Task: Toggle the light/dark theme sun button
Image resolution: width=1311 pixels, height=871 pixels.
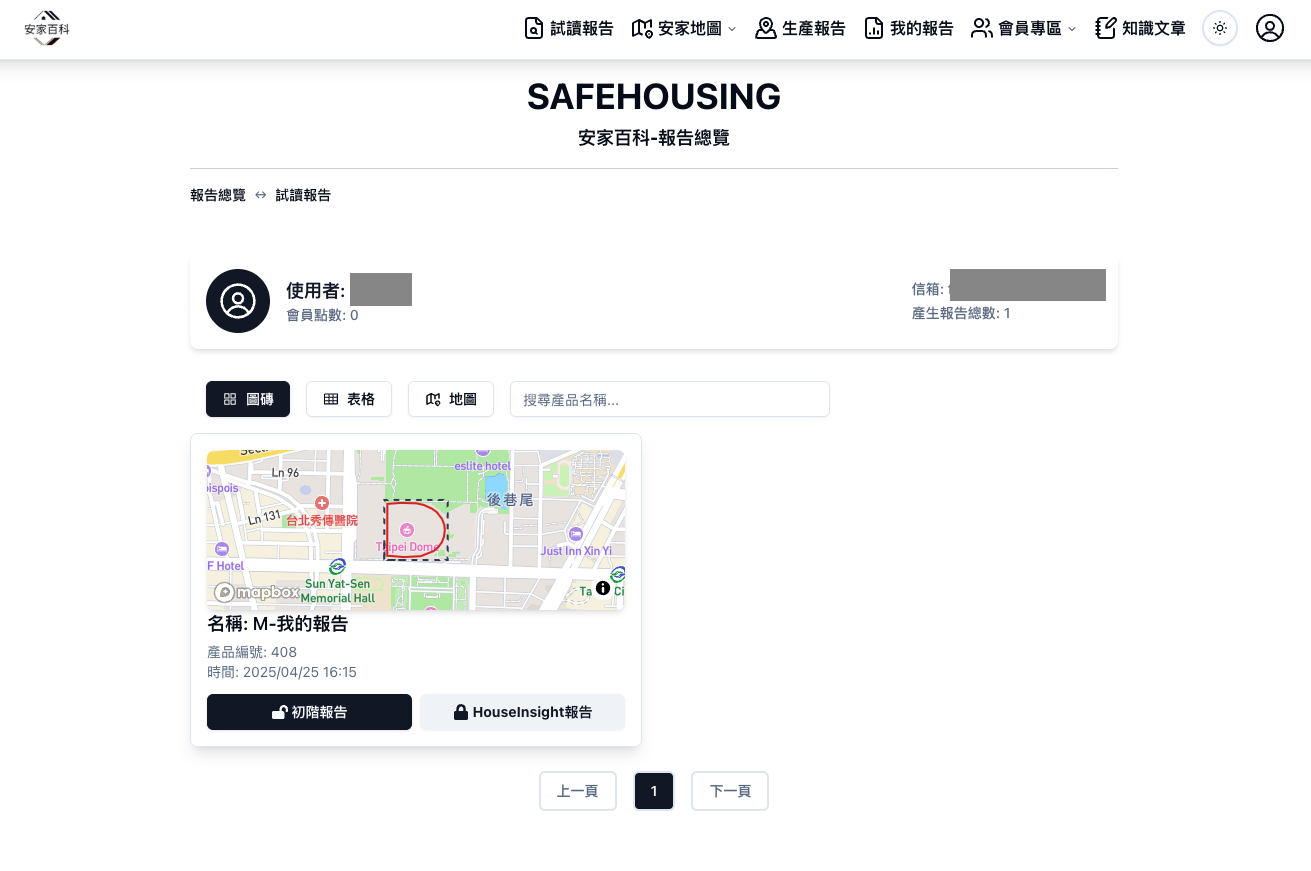Action: pos(1219,28)
